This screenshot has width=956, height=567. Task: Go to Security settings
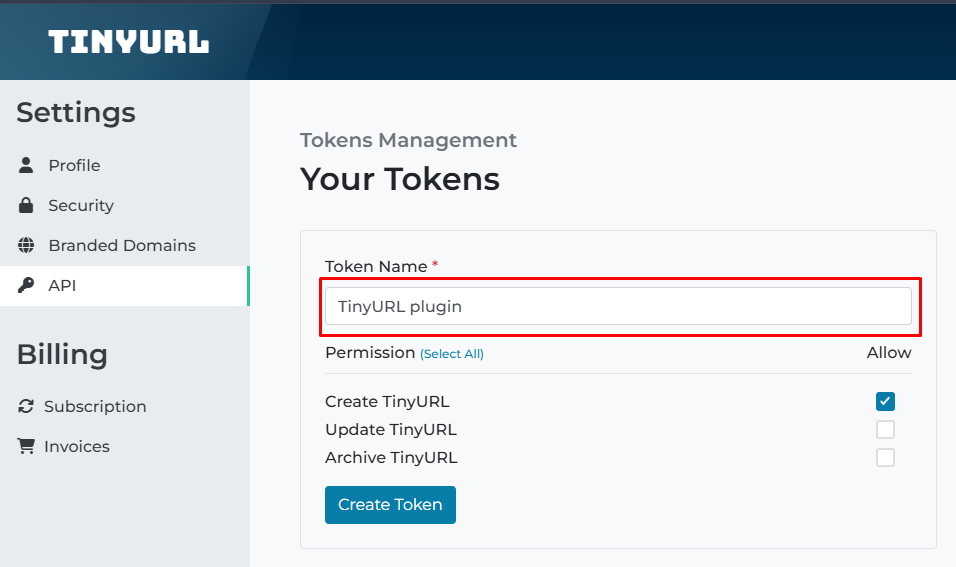(x=81, y=205)
